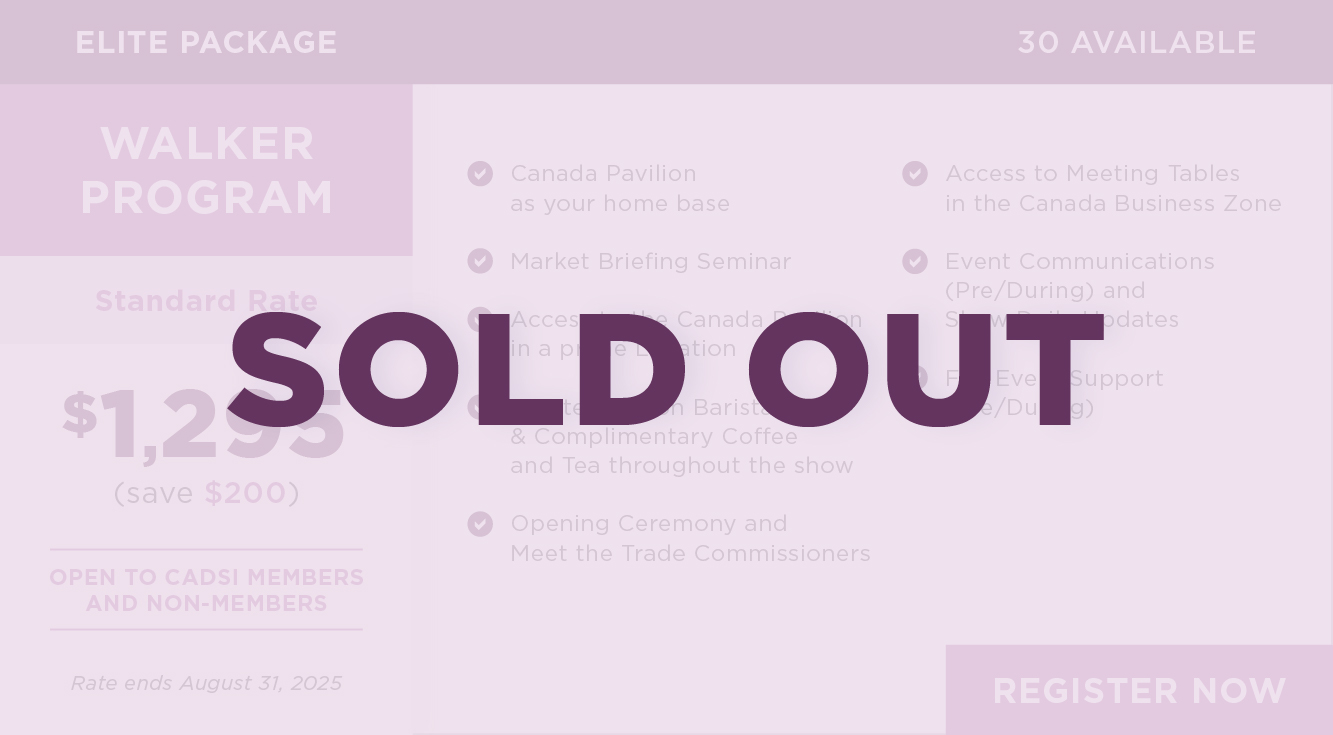Click the Walker Program title block
This screenshot has height=735, width=1333.
coord(206,170)
